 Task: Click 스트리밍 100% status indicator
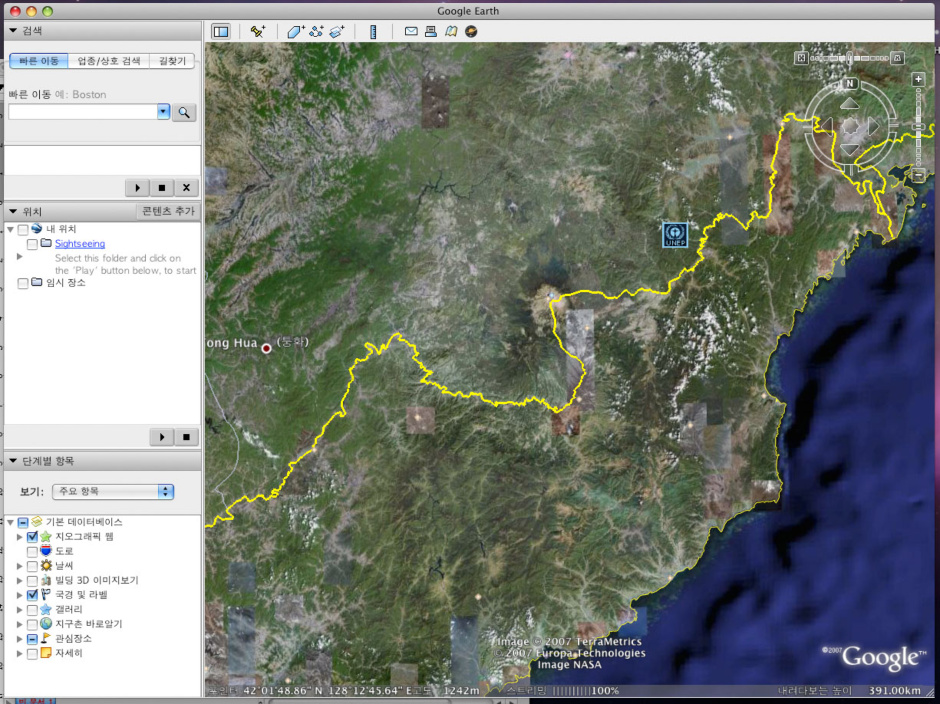pyautogui.click(x=564, y=691)
